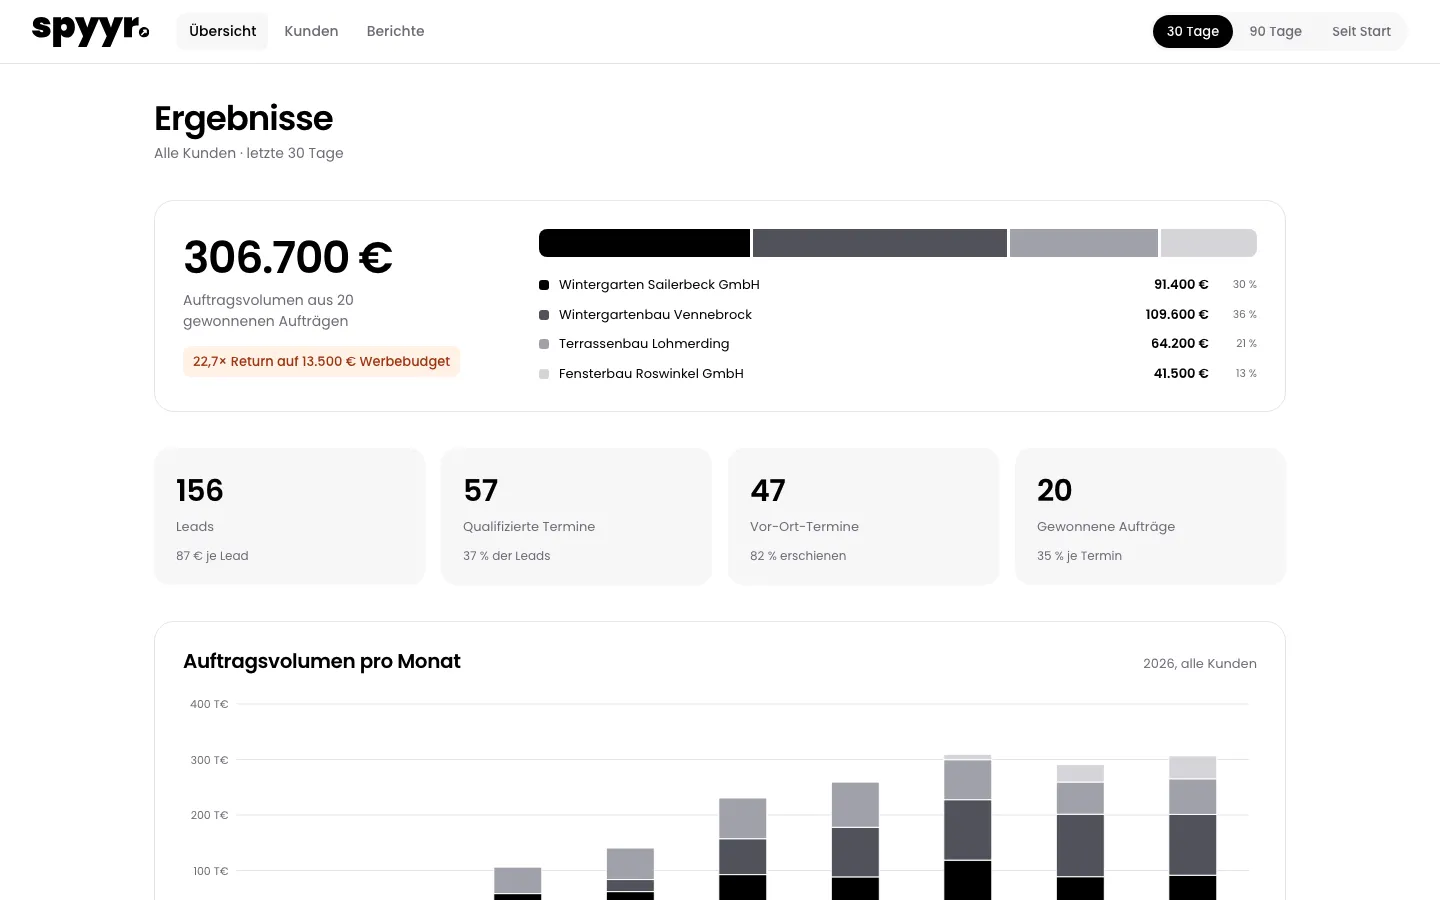Open Wintergarten Sailerbeck GmbH client name
The width and height of the screenshot is (1440, 900).
659,285
